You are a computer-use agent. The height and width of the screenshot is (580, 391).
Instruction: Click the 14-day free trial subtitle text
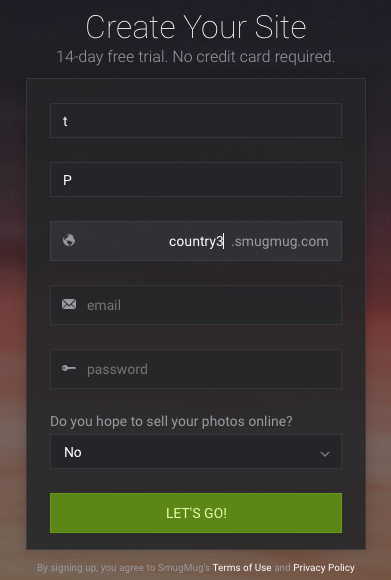click(x=196, y=57)
